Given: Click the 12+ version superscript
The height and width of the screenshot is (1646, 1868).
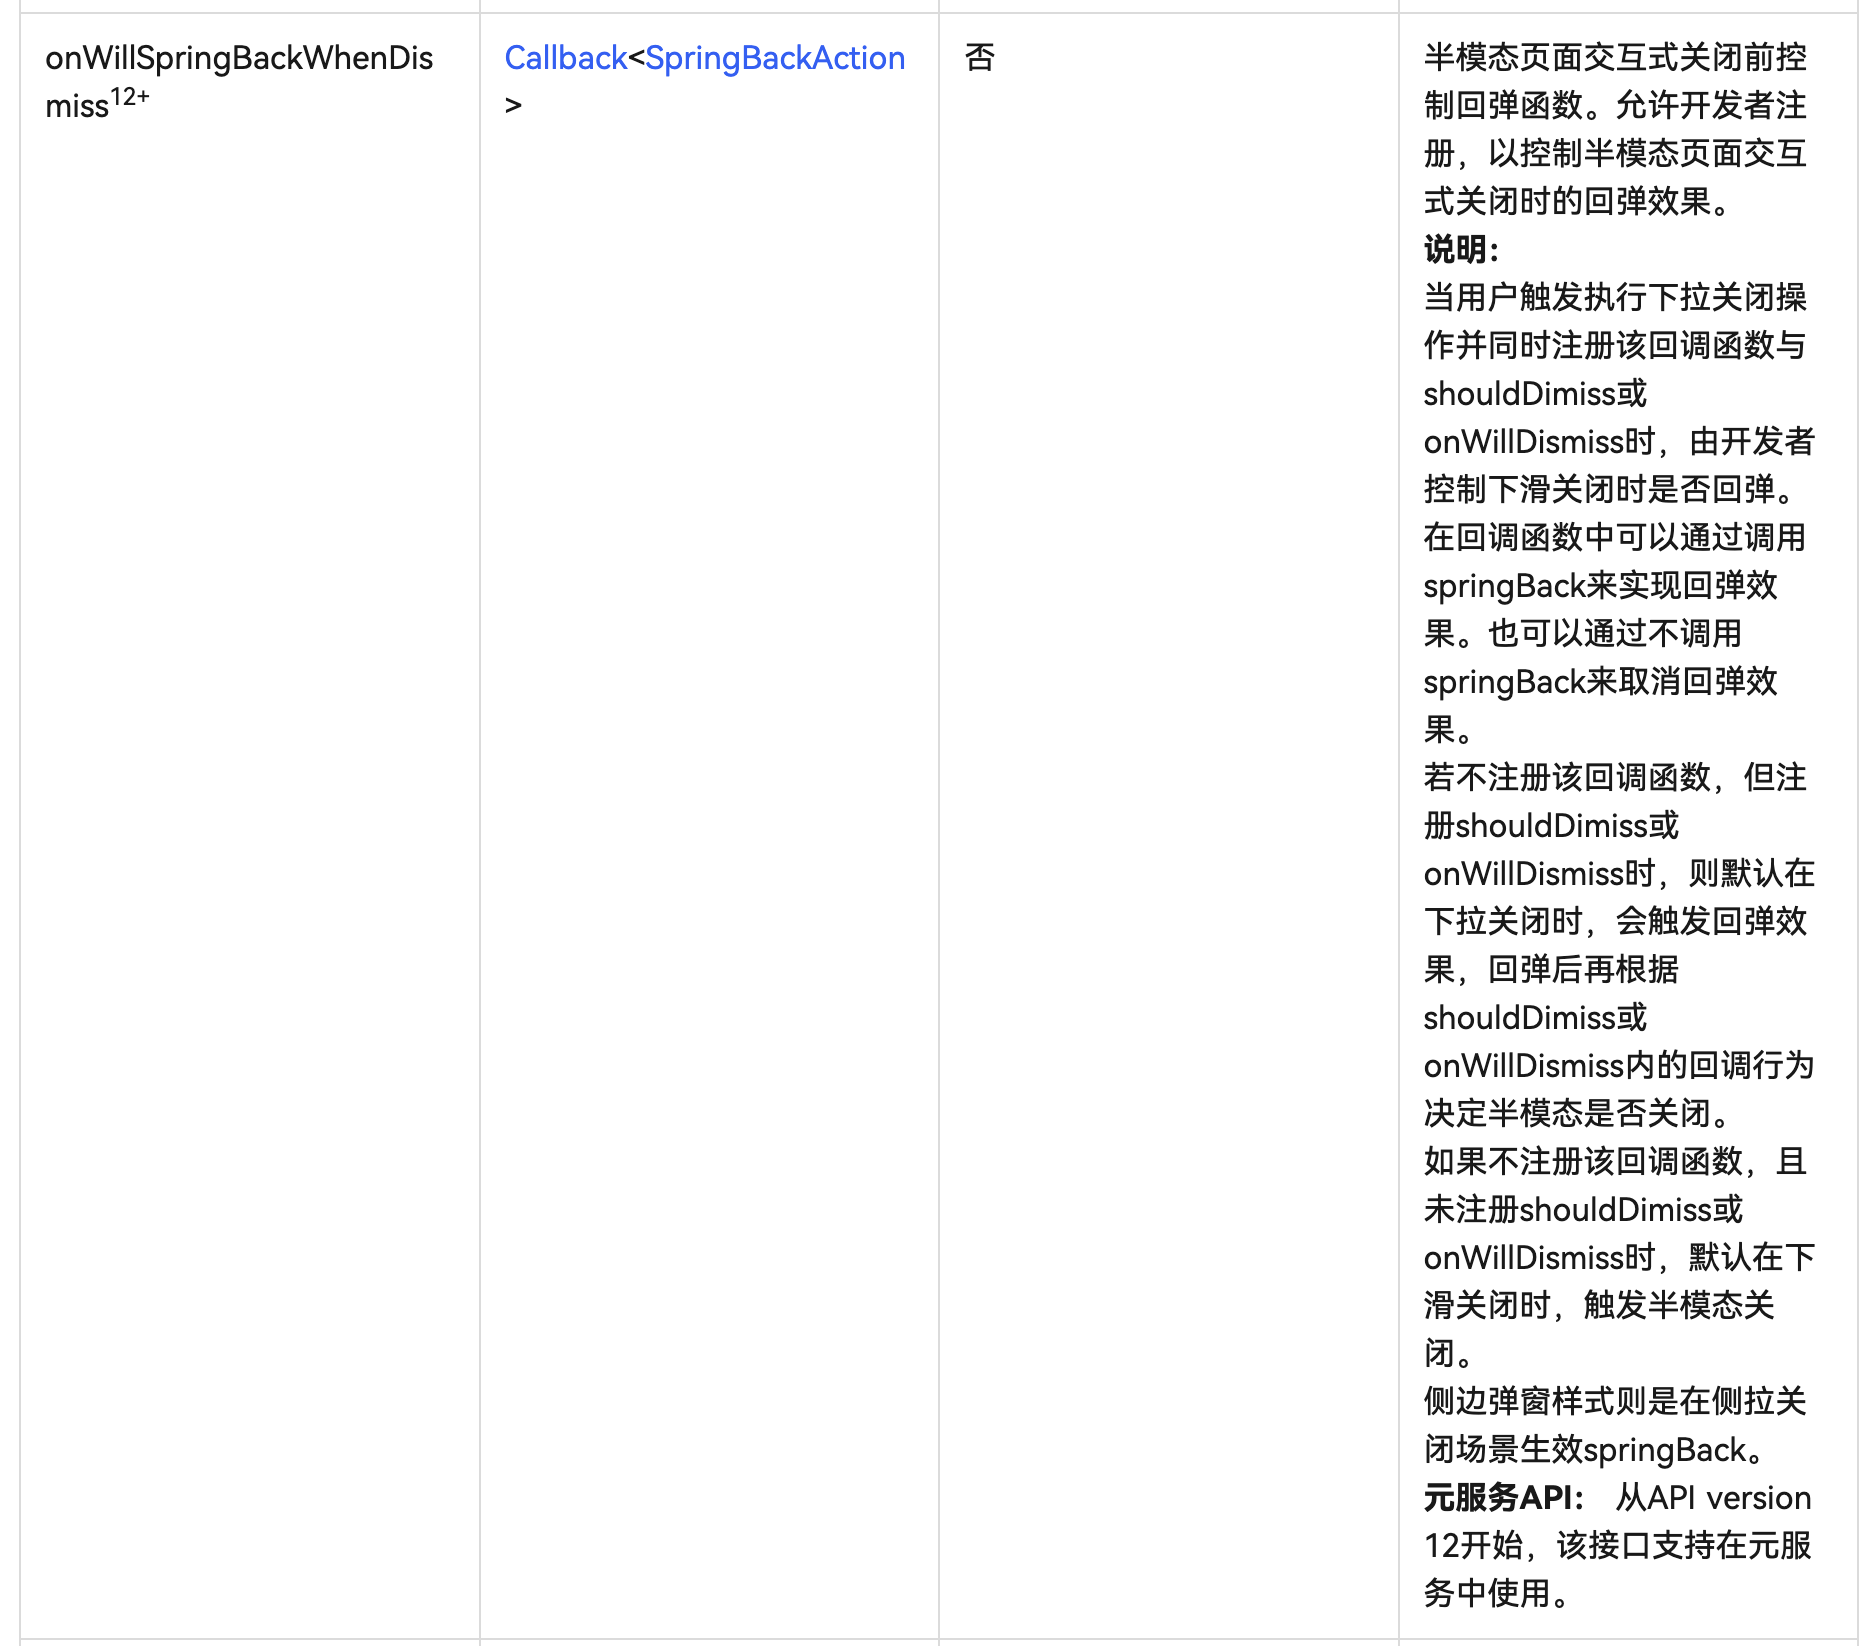Looking at the screenshot, I should point(130,97).
